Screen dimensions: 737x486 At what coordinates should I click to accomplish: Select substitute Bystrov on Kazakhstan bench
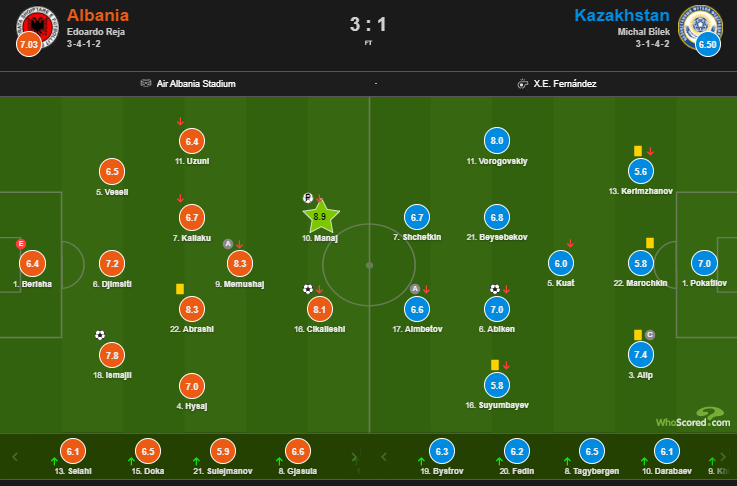(441, 451)
